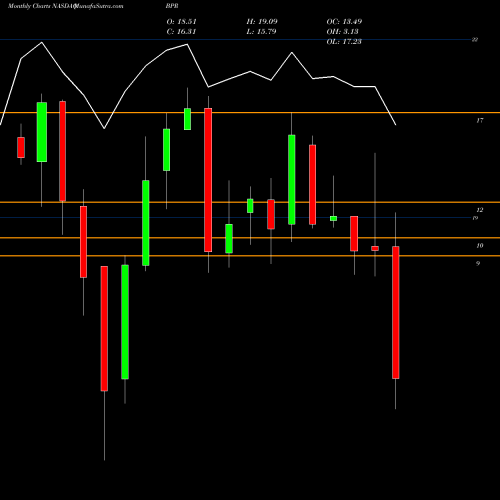This screenshot has height=500, width=500.
Task: Select the OC: 13.49 reading
Action: pos(344,22)
